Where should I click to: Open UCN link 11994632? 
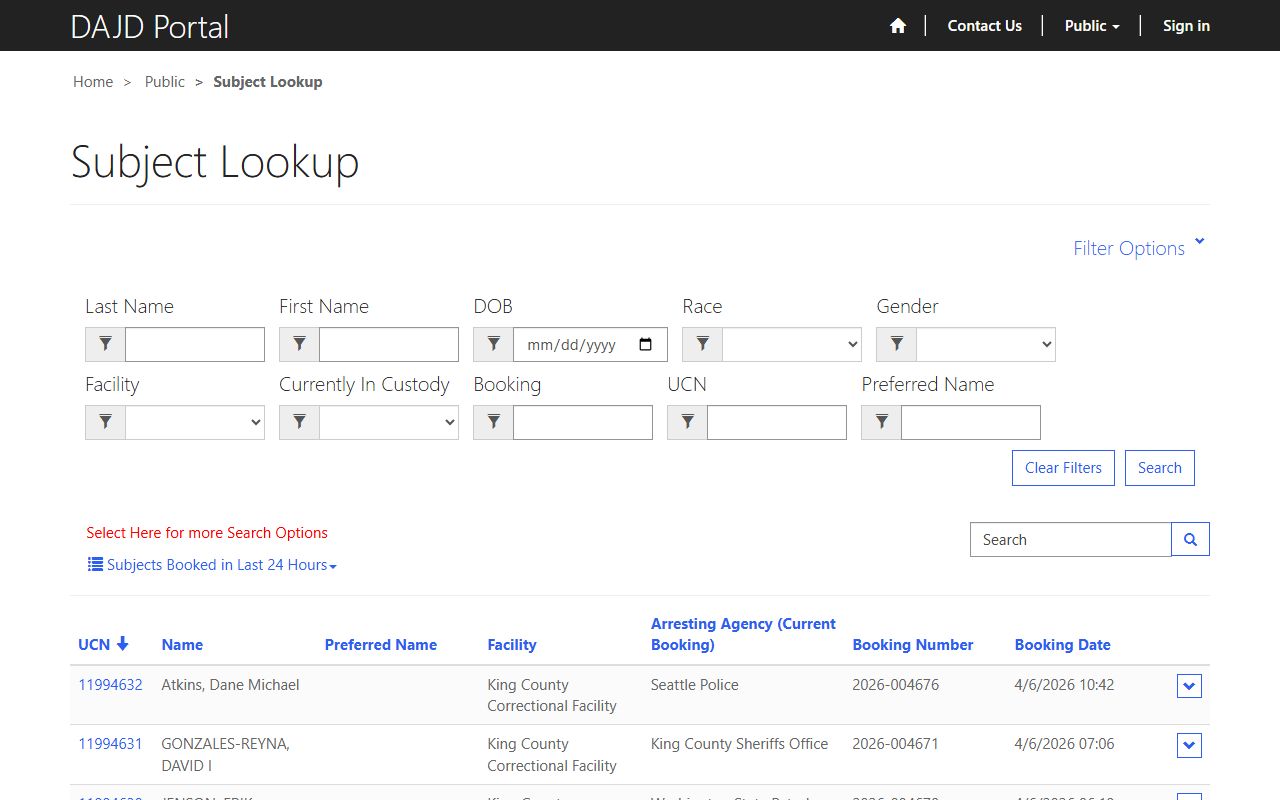110,685
